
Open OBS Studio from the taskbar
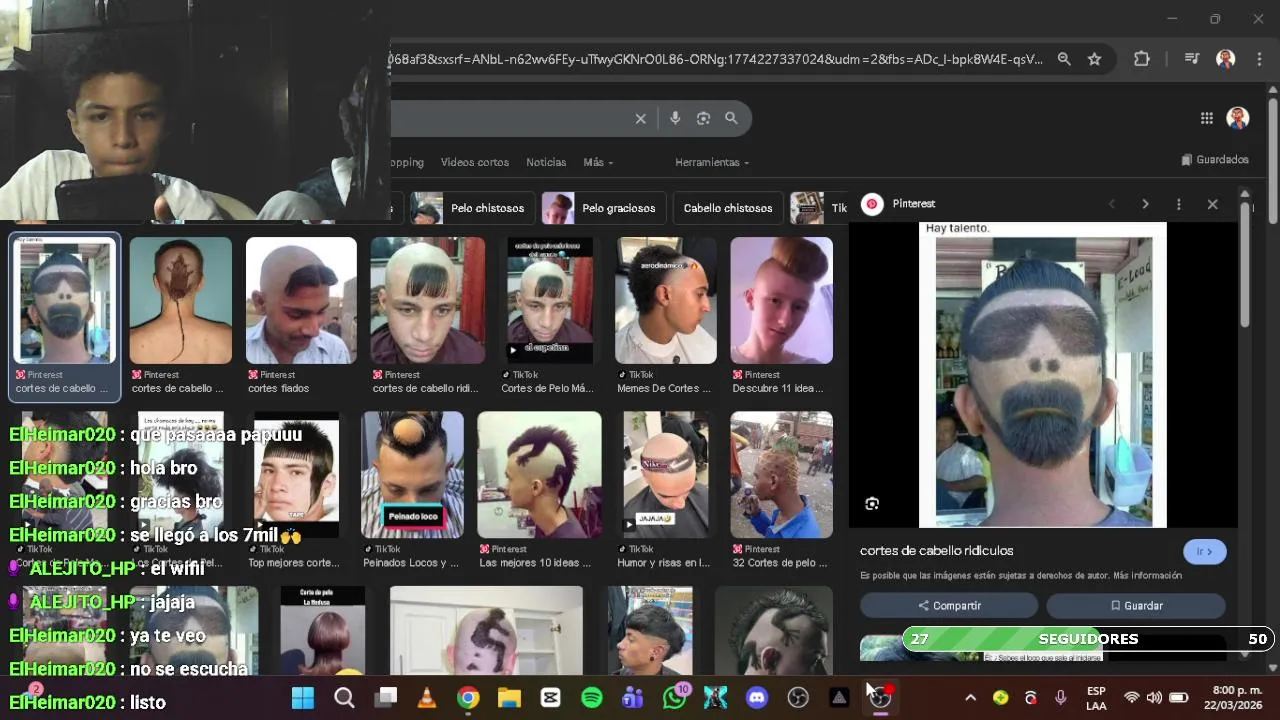pyautogui.click(x=798, y=697)
